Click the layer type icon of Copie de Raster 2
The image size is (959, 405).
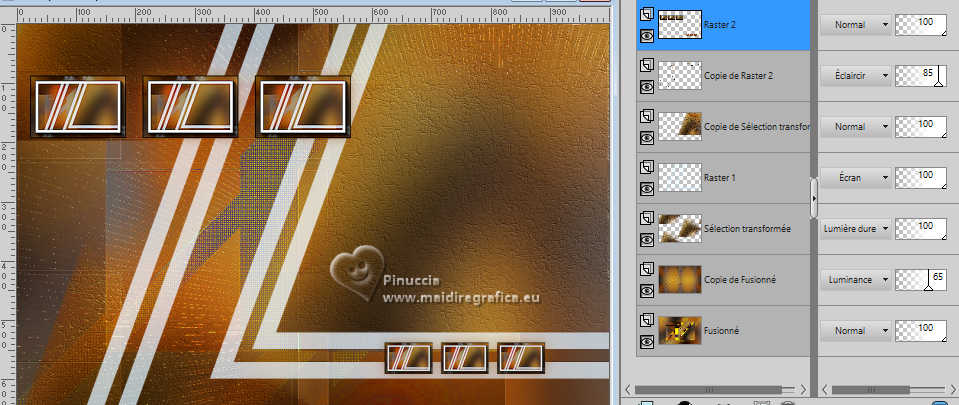tap(646, 64)
